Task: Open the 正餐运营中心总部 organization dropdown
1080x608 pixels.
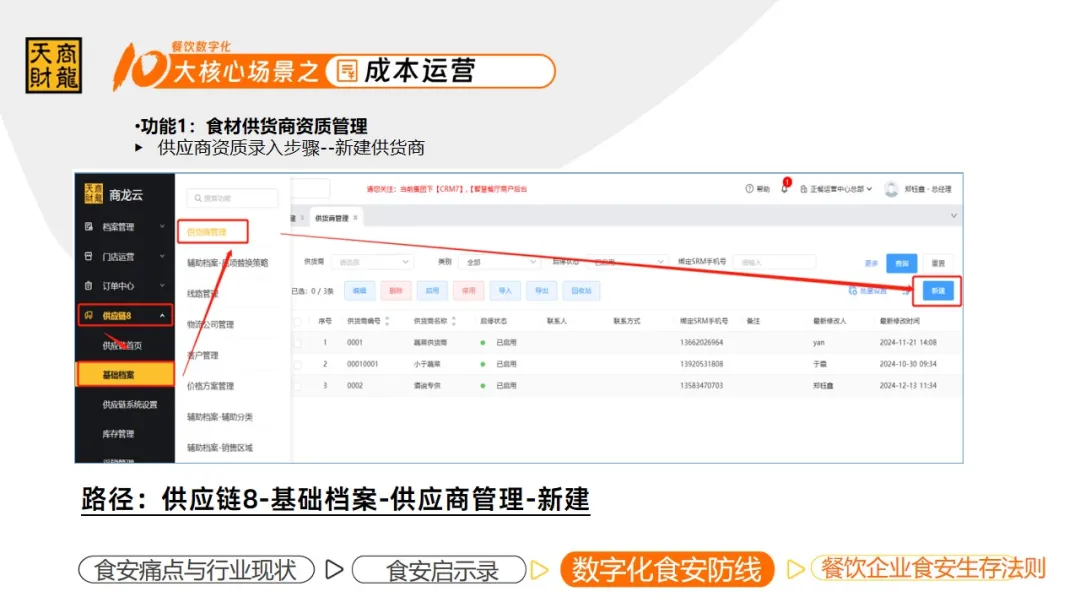Action: click(838, 189)
